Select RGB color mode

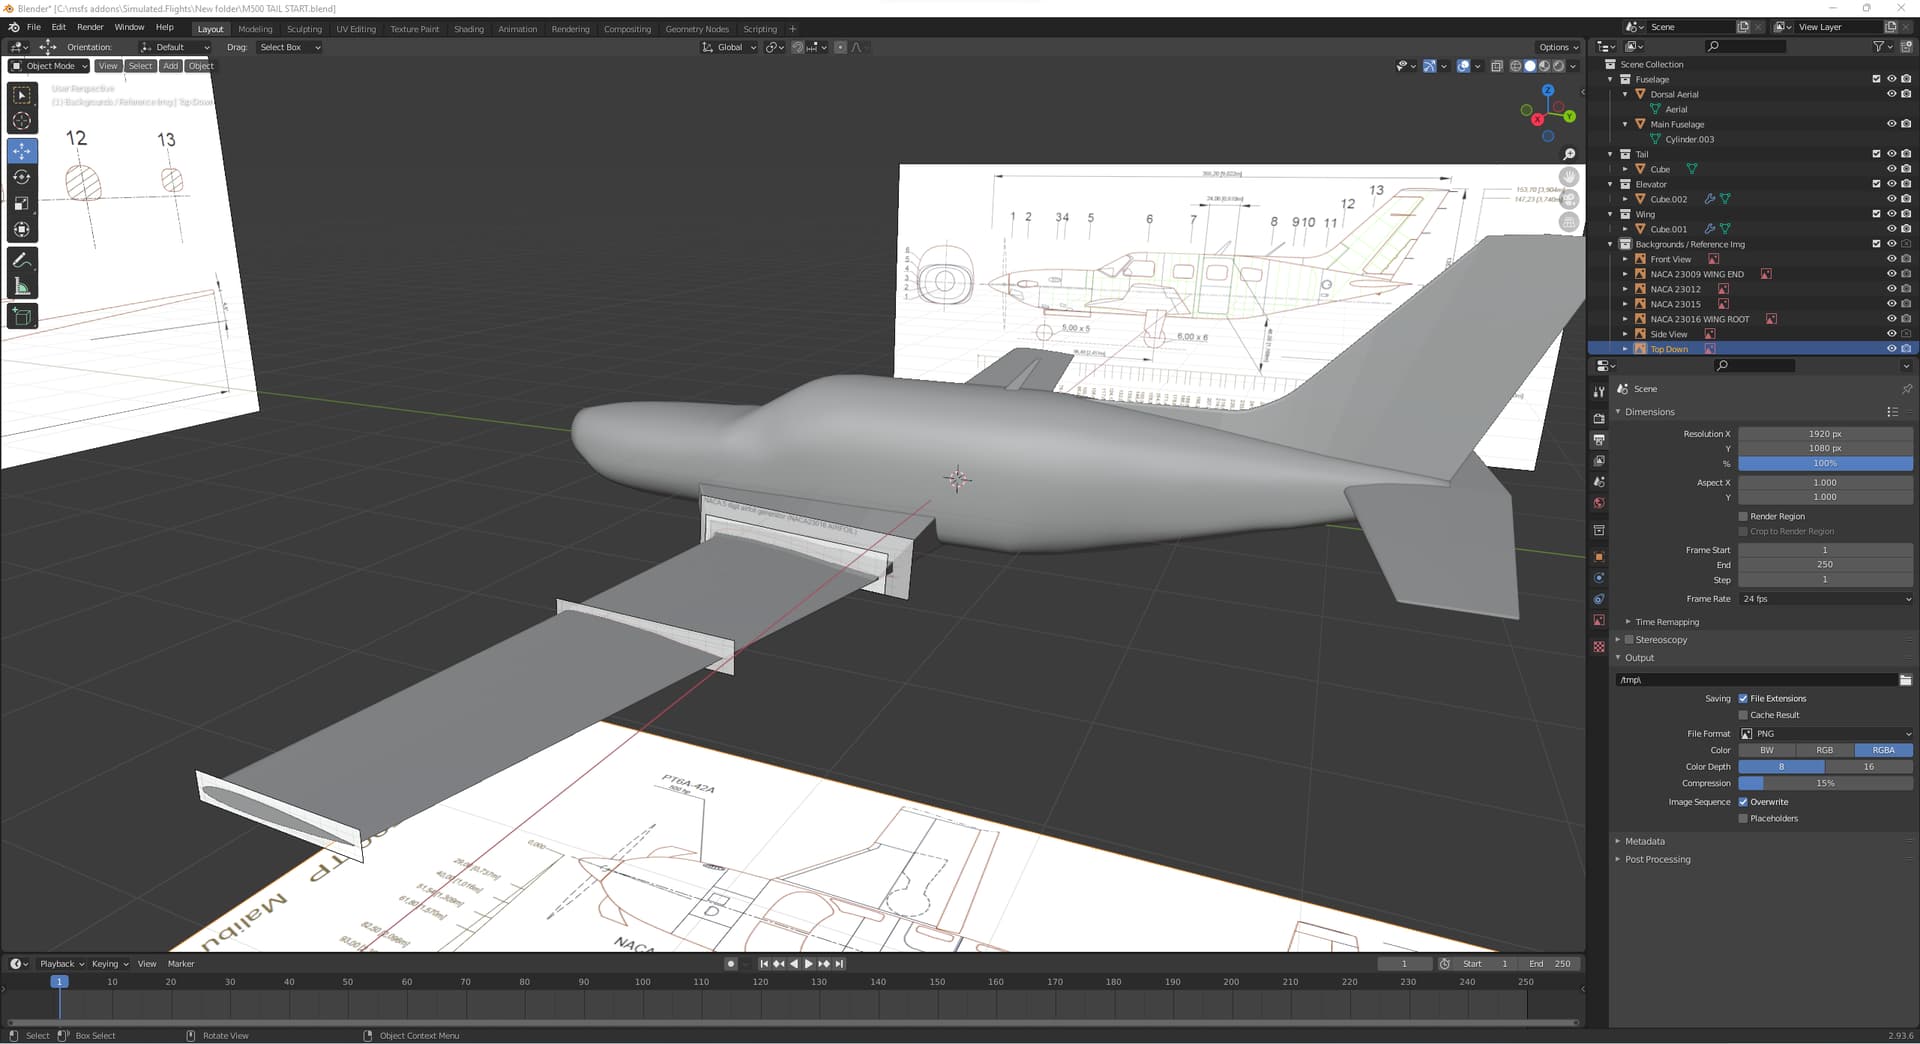click(1825, 750)
